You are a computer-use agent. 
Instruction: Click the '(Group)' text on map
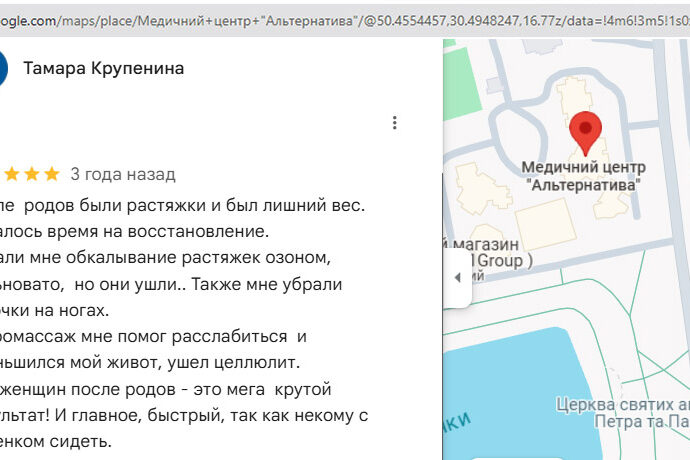click(500, 262)
